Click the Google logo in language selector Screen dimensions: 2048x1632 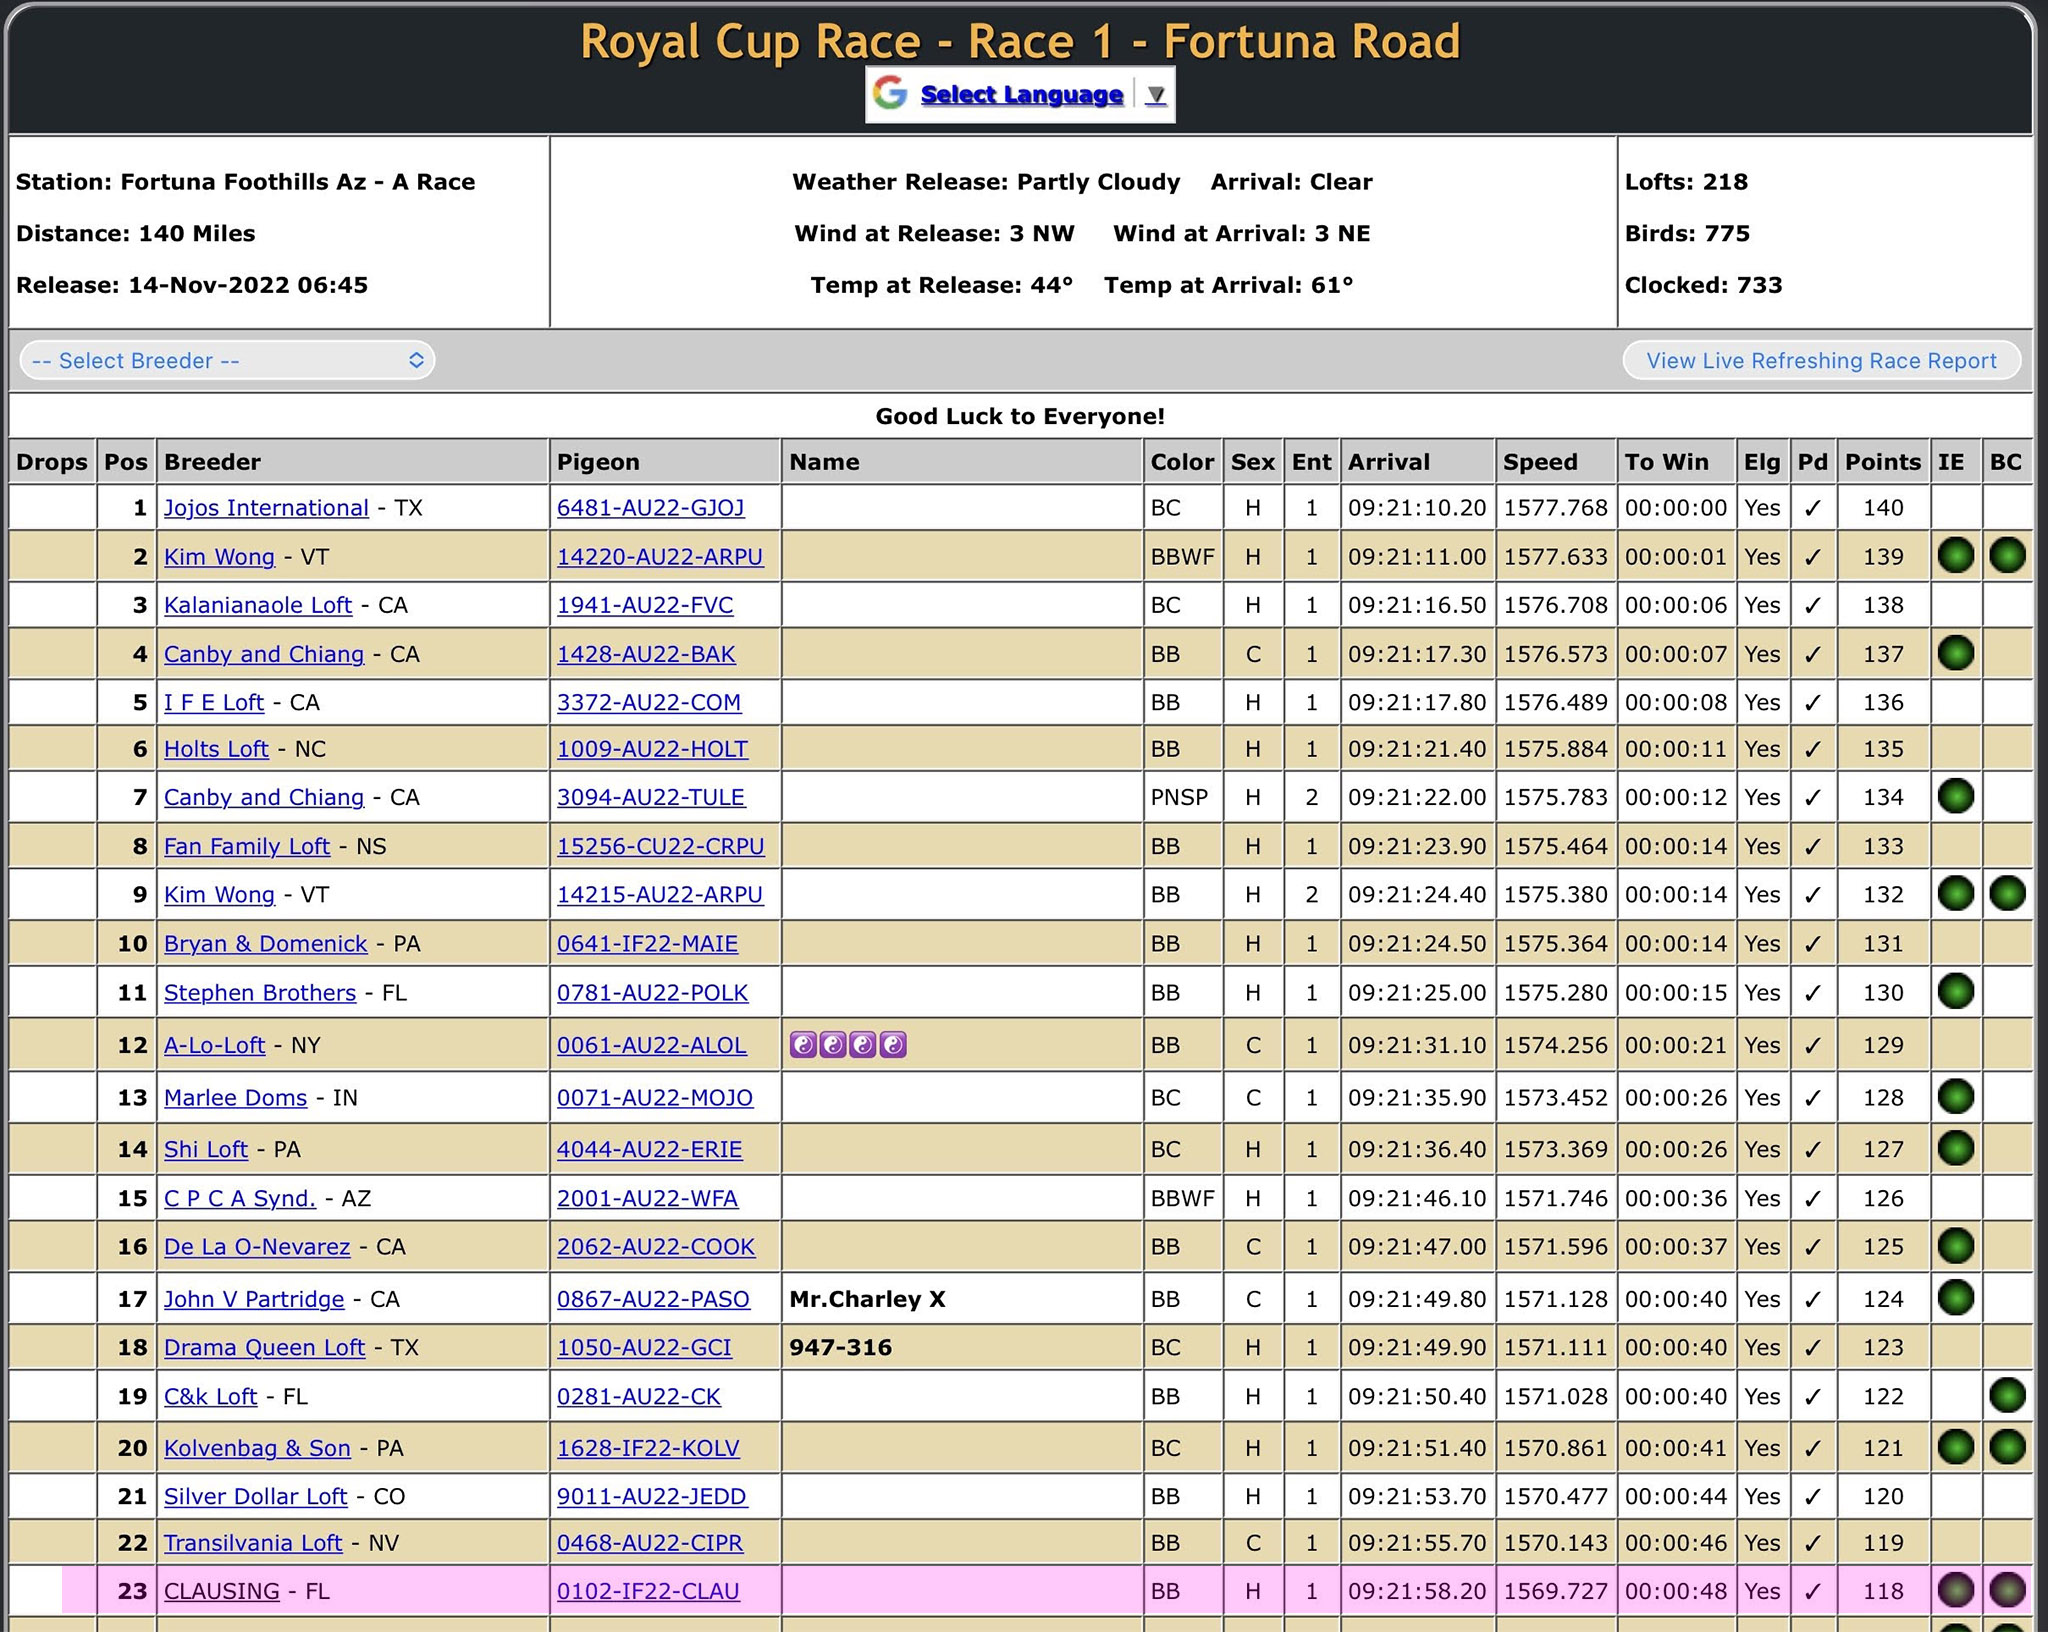889,94
